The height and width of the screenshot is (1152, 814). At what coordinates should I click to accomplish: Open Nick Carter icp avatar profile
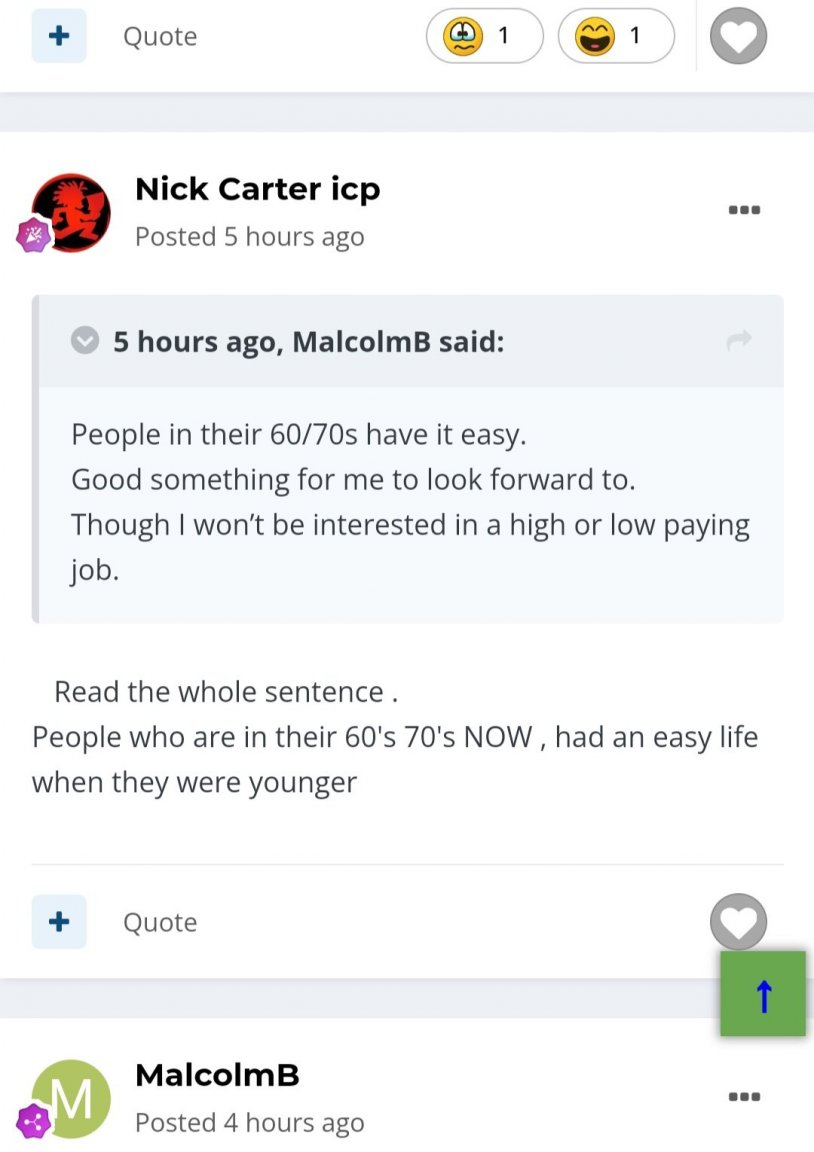click(x=72, y=212)
